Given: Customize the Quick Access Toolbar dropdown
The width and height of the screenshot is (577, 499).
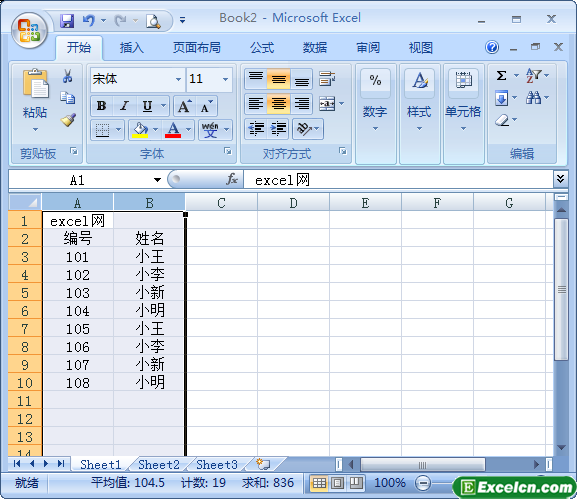Looking at the screenshot, I should click(x=183, y=21).
